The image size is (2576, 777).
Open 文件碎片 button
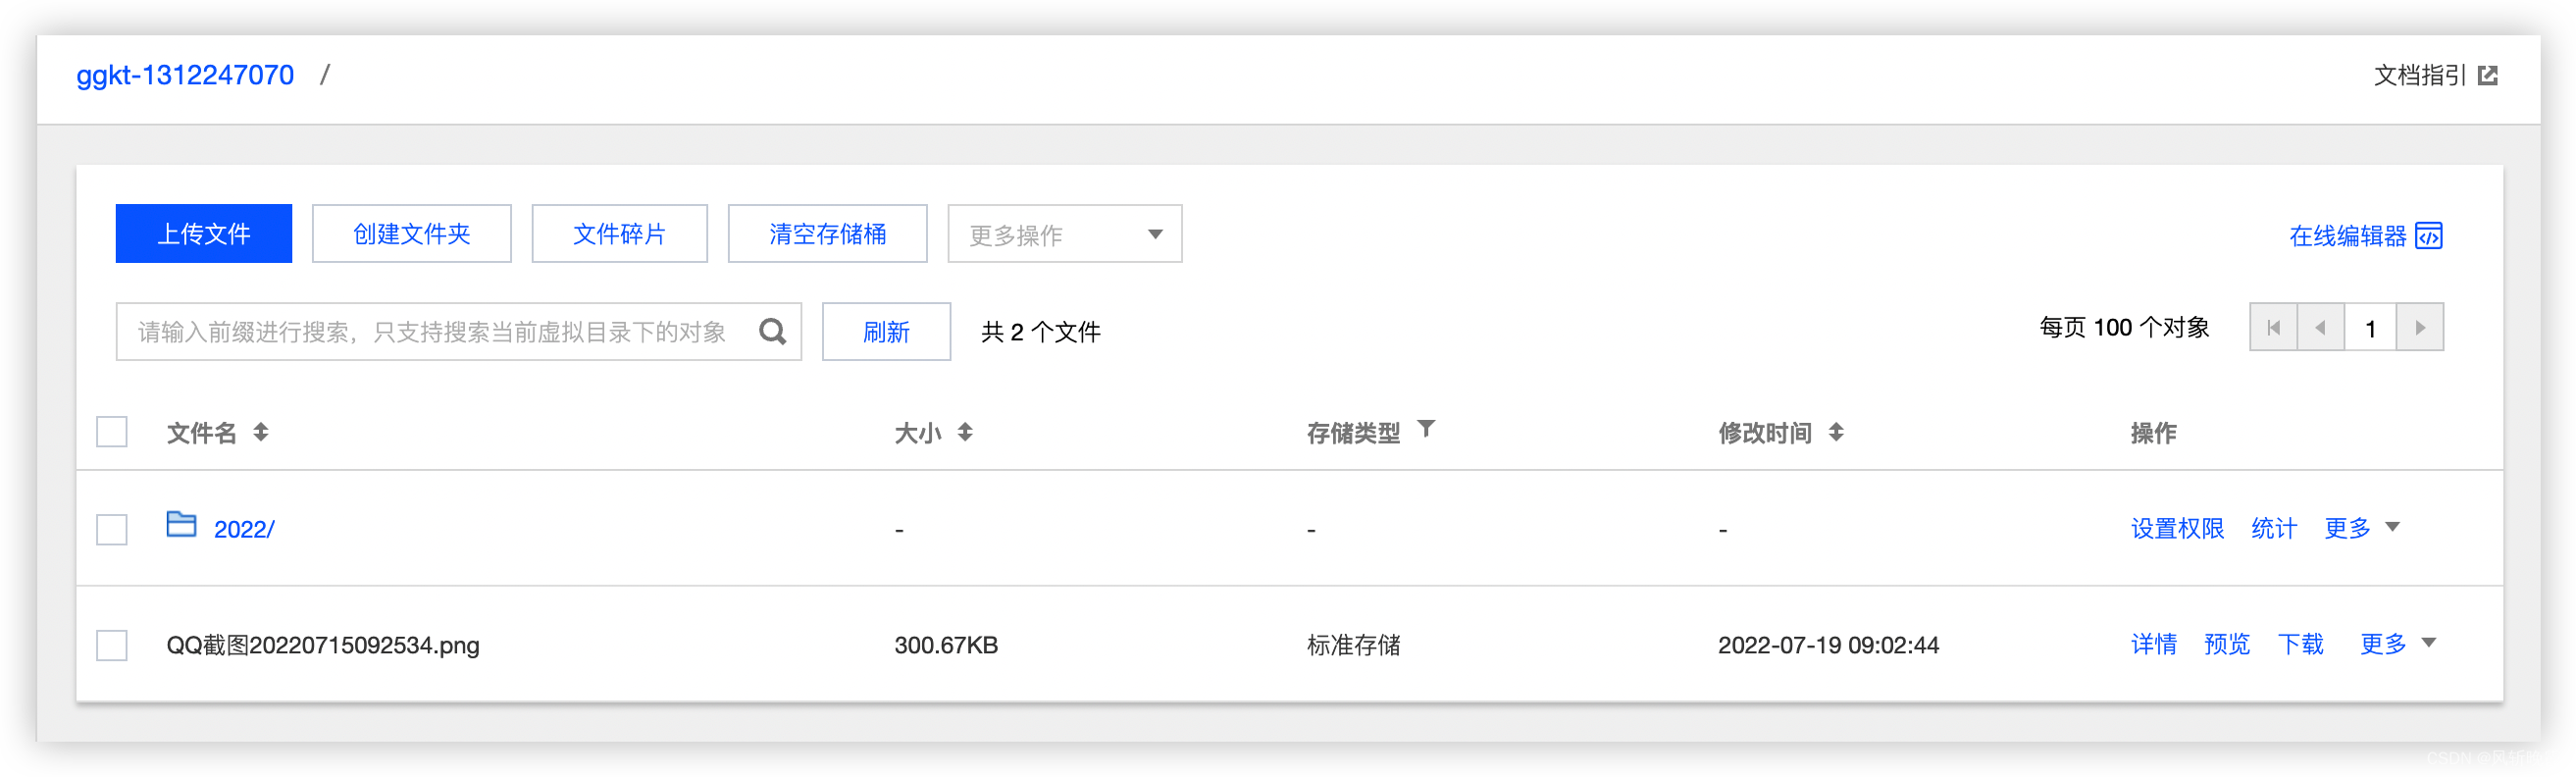click(x=619, y=234)
